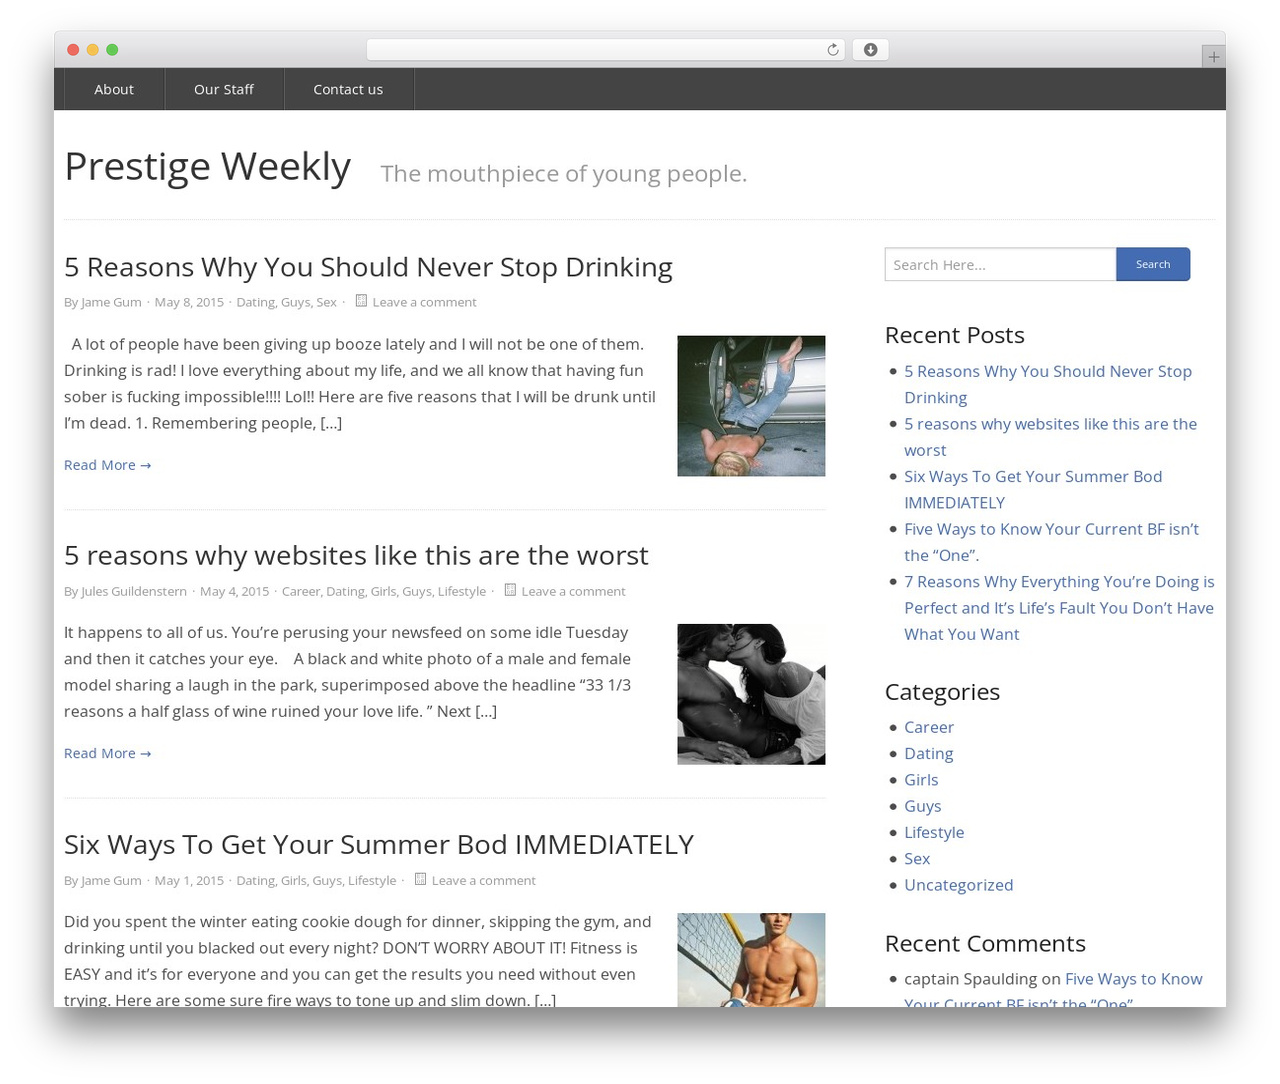
Task: Open the post title '5 reasons why websites like this are the worst'
Action: click(x=356, y=555)
